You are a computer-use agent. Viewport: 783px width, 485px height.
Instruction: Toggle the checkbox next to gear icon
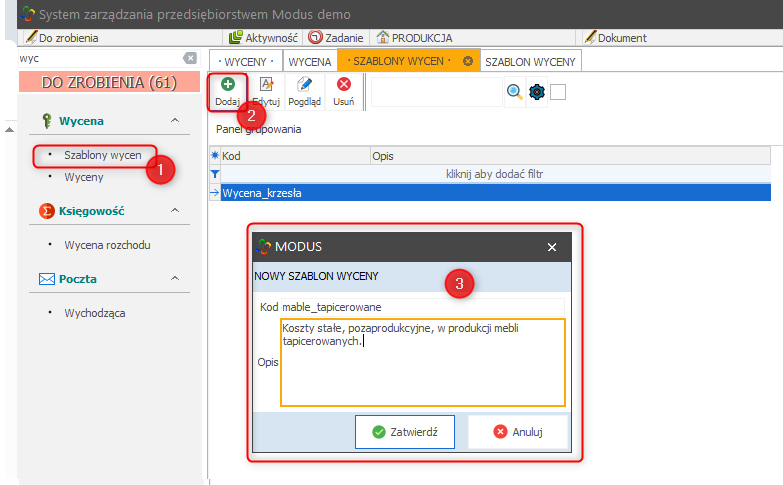558,92
